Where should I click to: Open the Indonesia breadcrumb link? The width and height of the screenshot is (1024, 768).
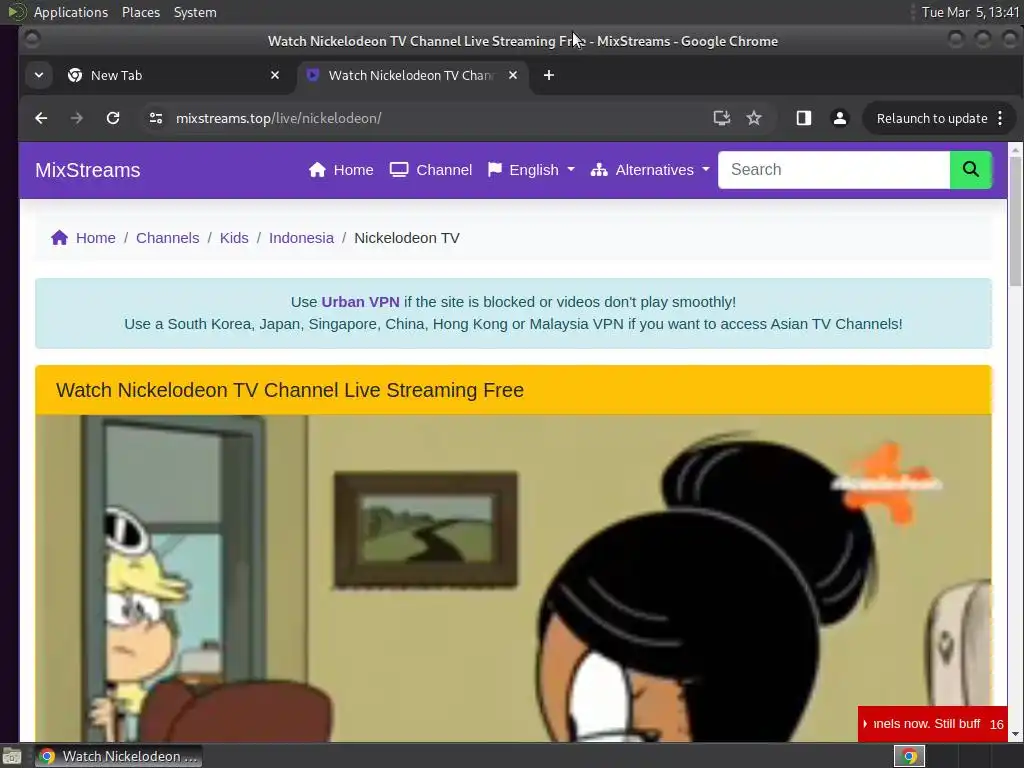[x=301, y=238]
